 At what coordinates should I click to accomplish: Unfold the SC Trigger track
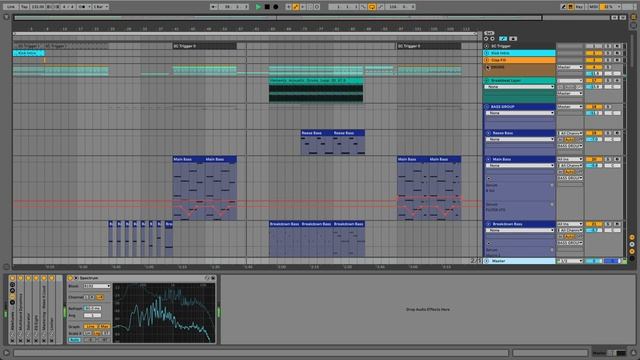click(487, 46)
